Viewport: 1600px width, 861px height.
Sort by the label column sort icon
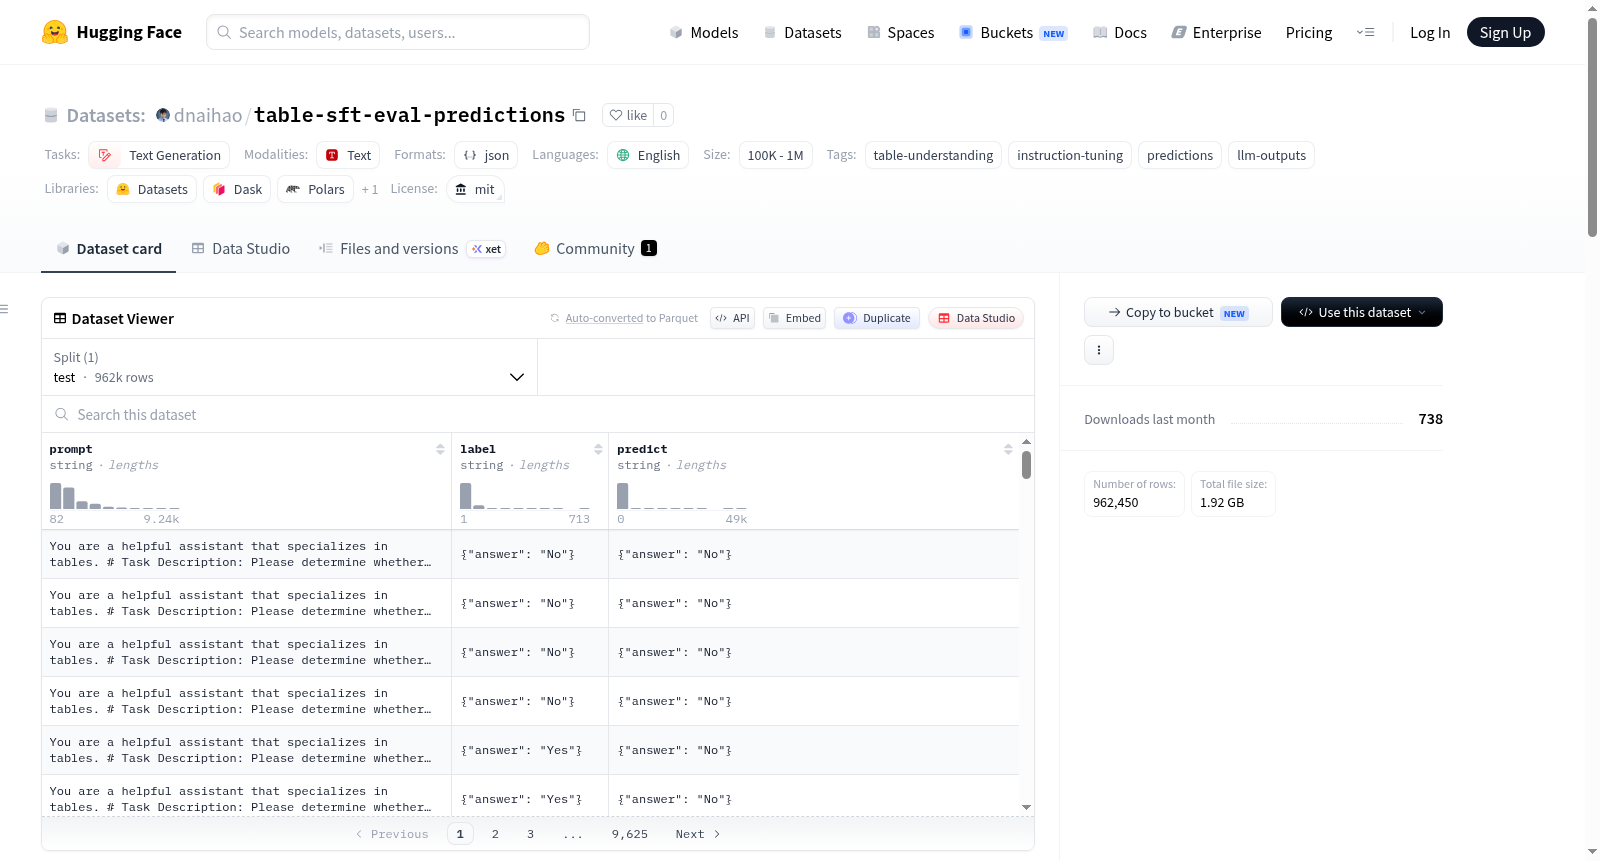[598, 449]
